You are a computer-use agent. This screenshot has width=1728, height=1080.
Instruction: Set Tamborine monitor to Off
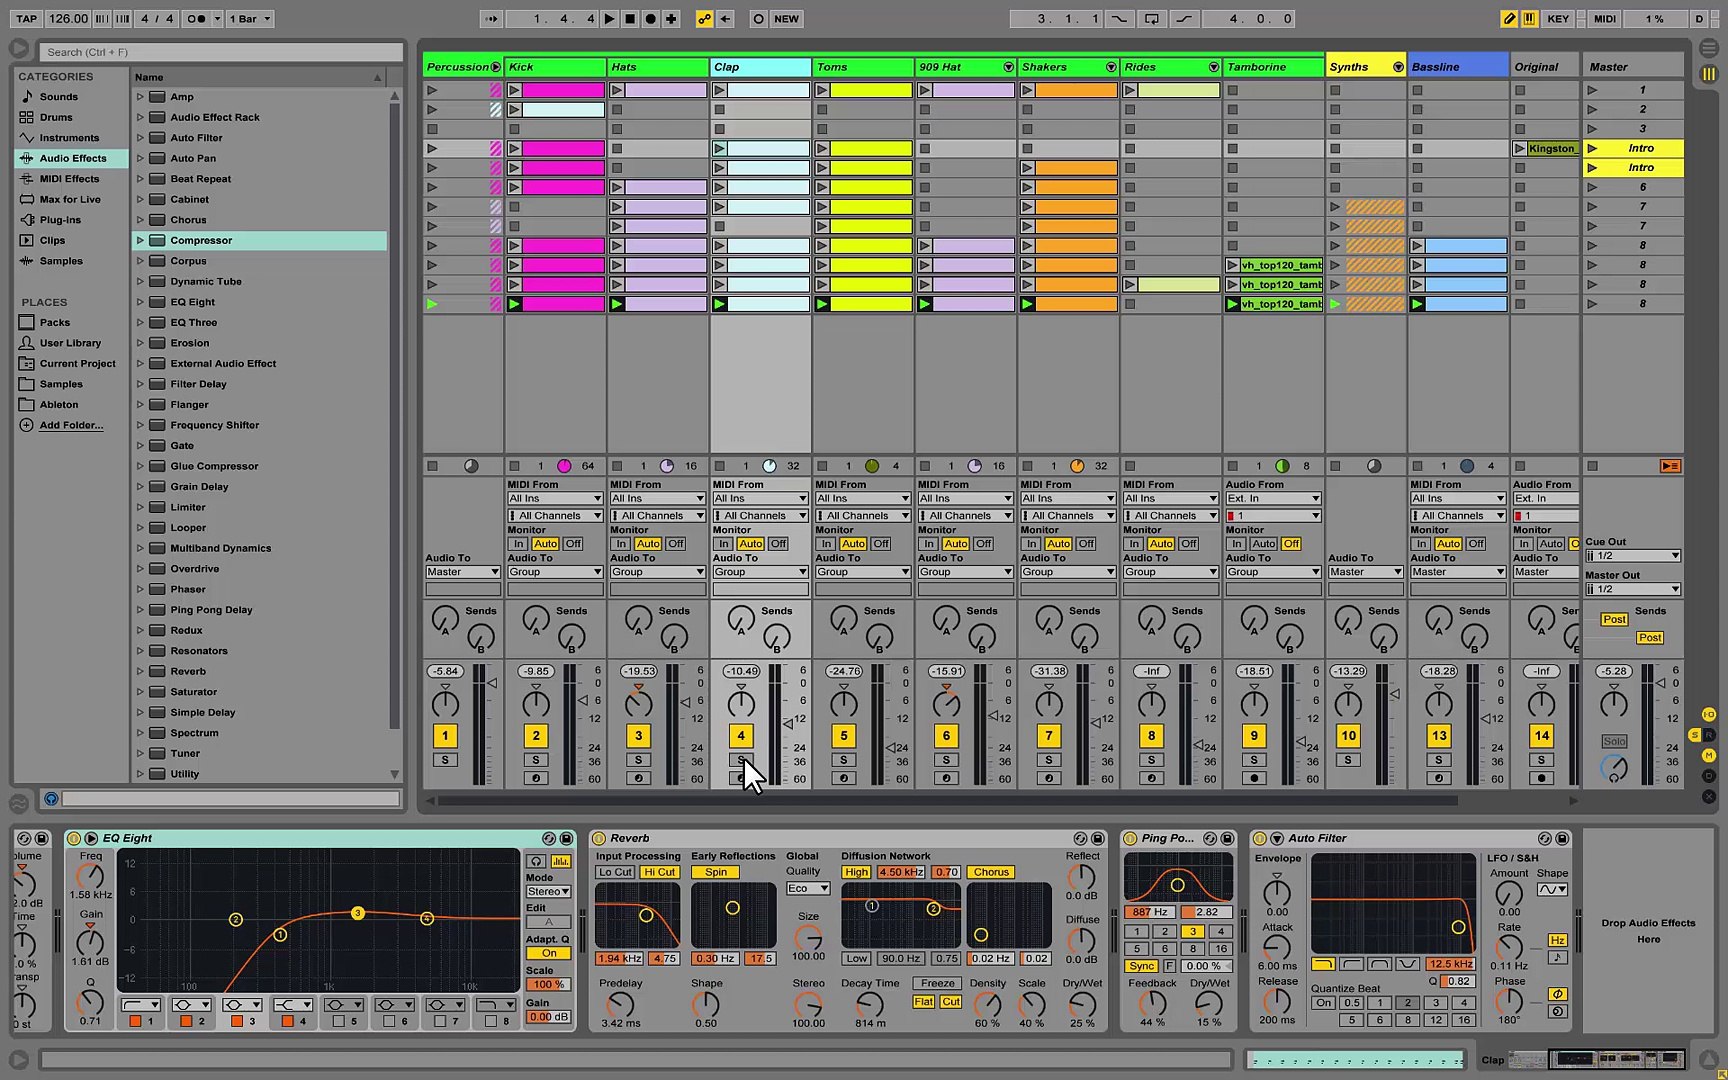tap(1291, 544)
